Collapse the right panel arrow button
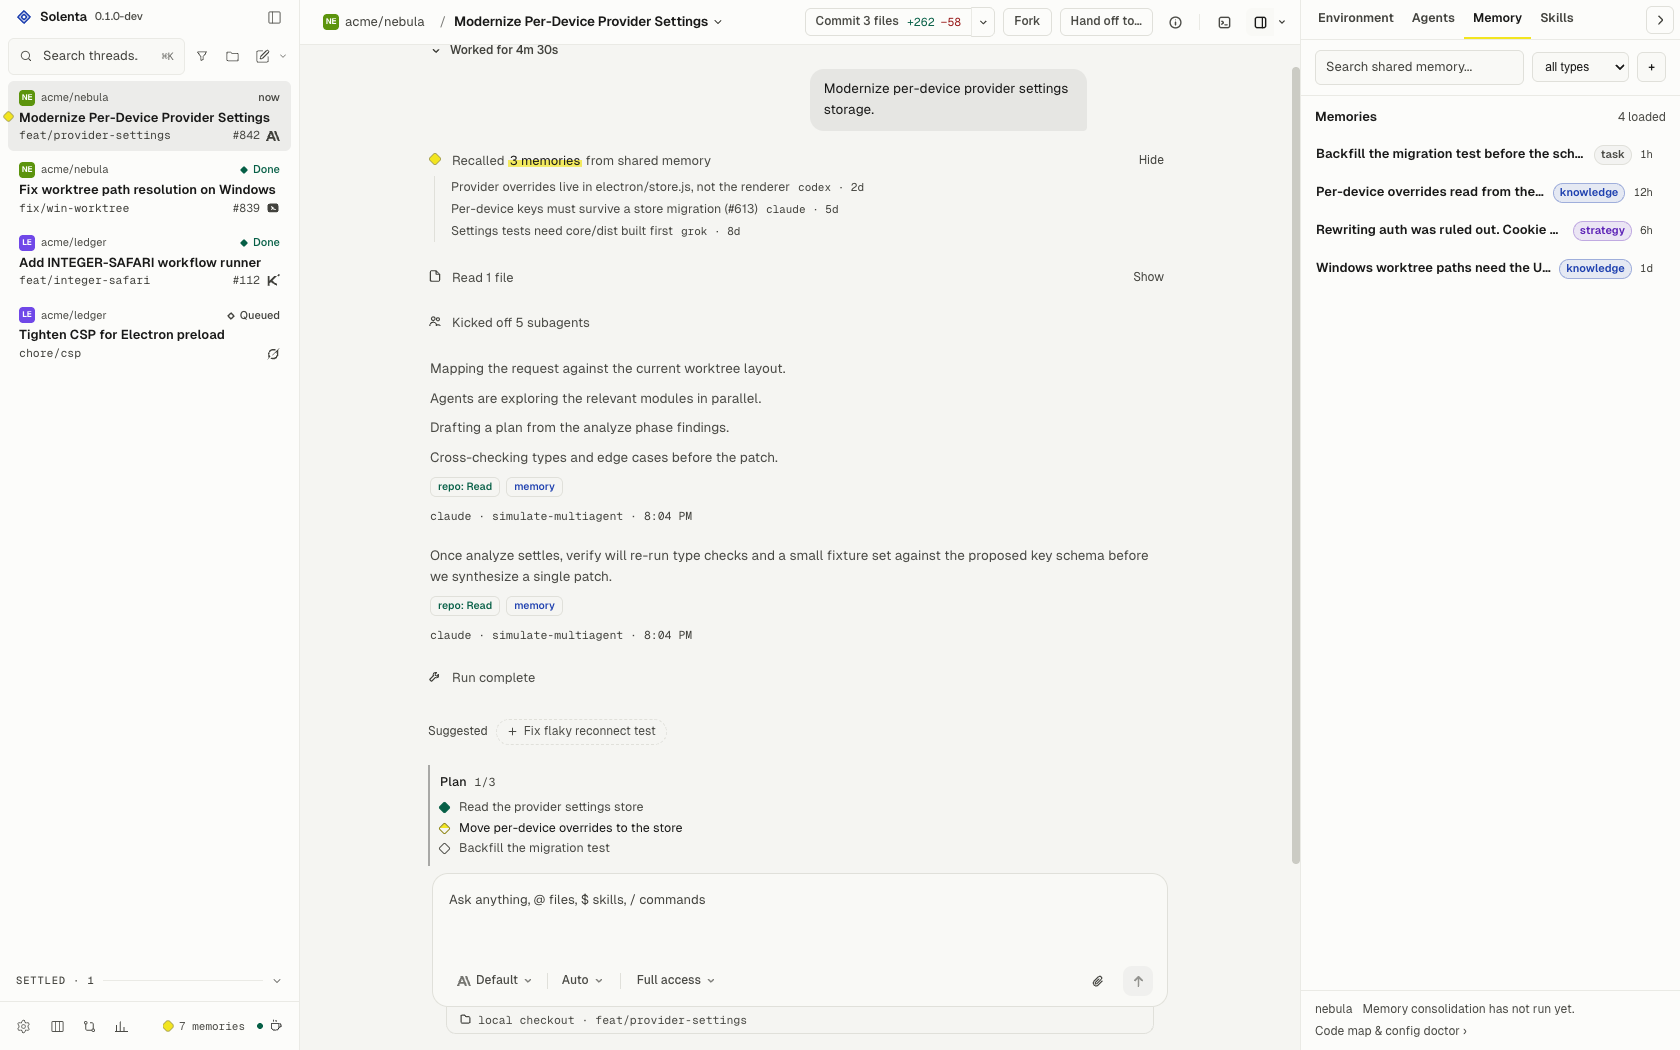1680x1050 pixels. pos(1660,20)
